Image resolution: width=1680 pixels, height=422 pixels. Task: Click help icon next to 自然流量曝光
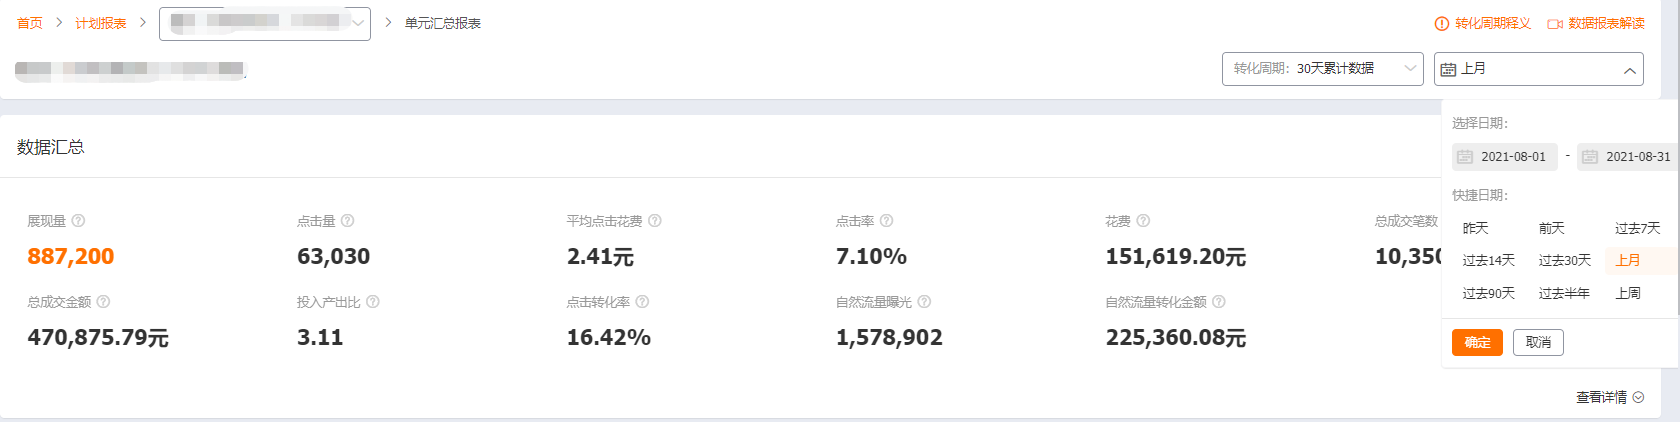pyautogui.click(x=924, y=302)
